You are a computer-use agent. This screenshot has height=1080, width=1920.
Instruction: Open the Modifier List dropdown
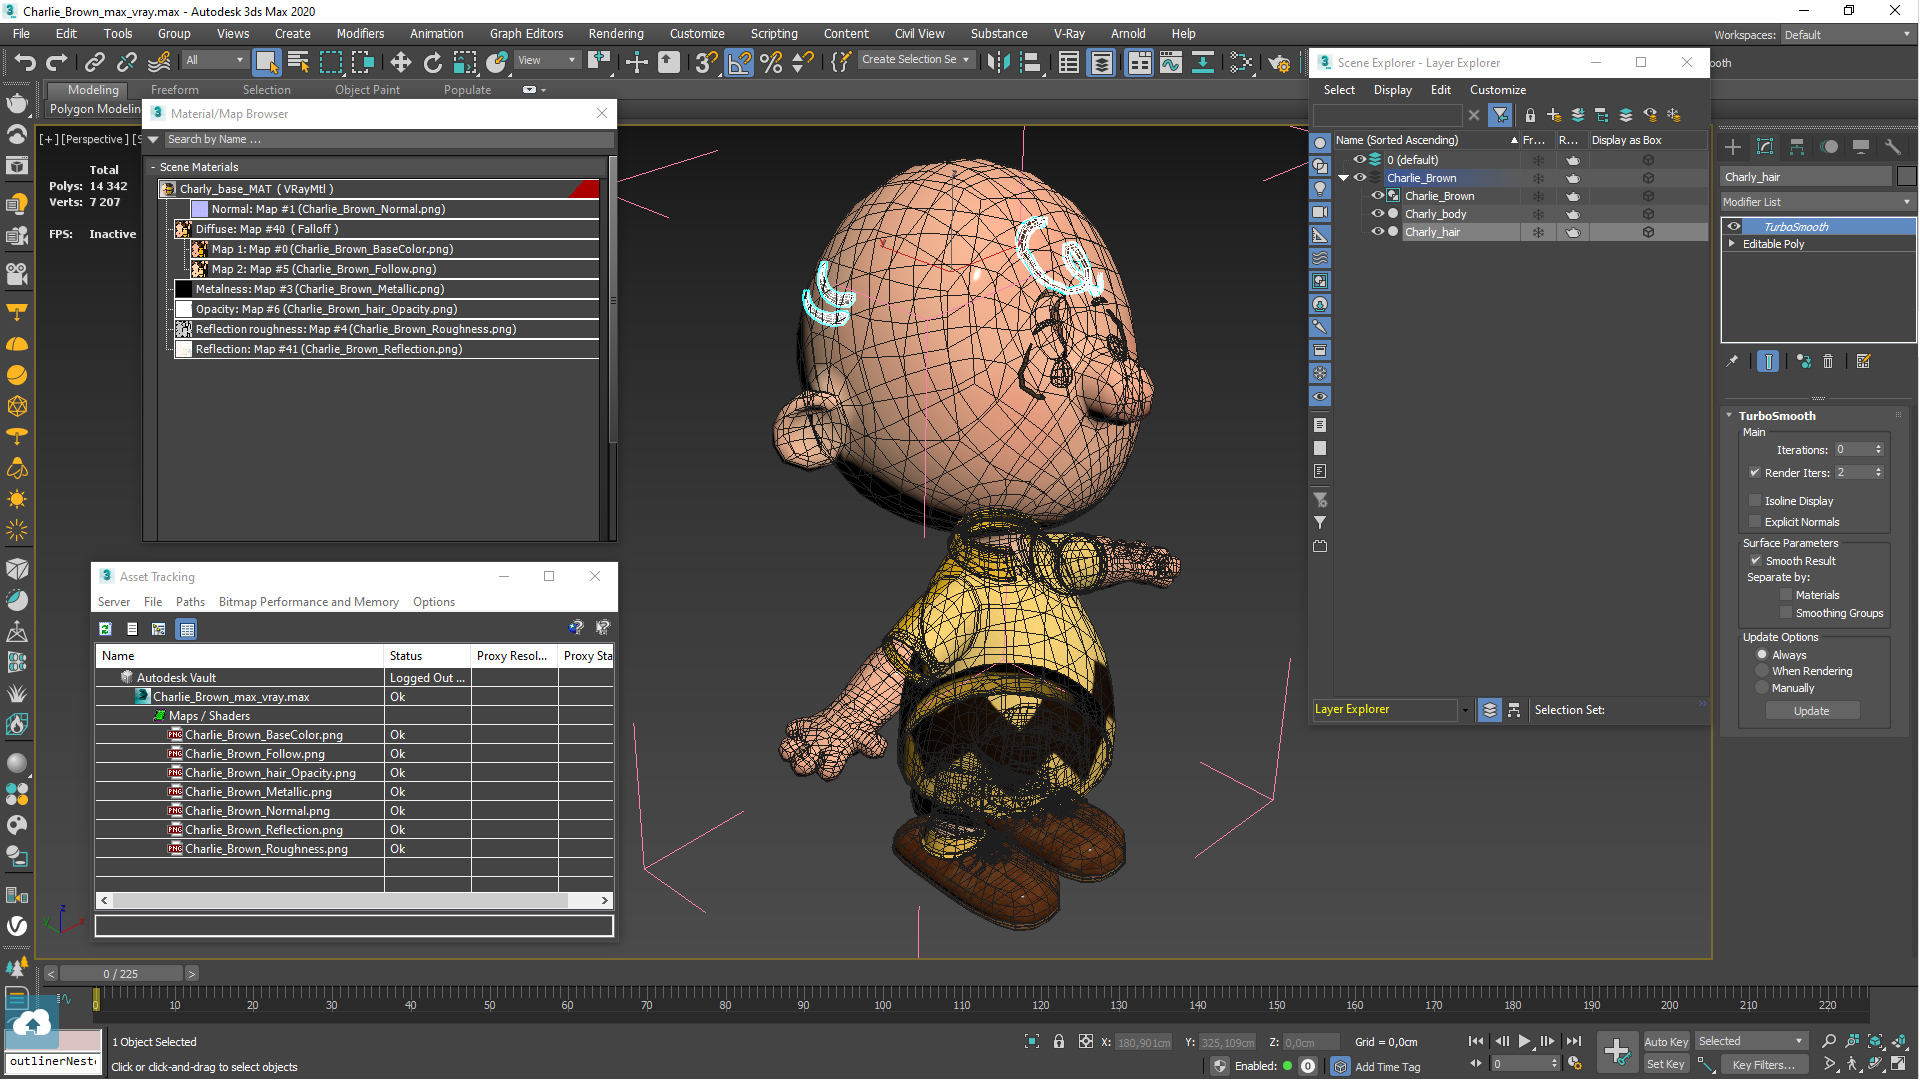coord(1817,202)
